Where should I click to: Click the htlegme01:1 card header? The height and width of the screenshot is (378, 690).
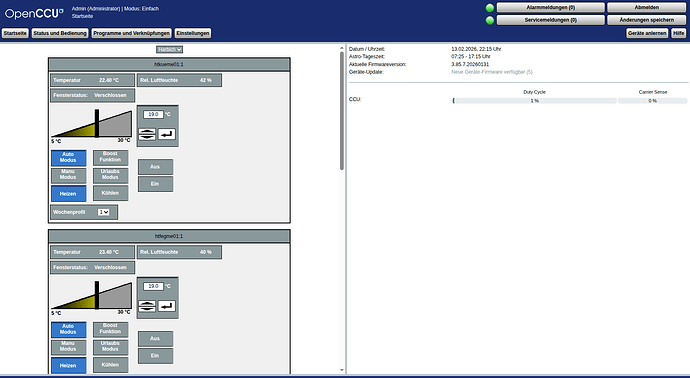coord(169,236)
